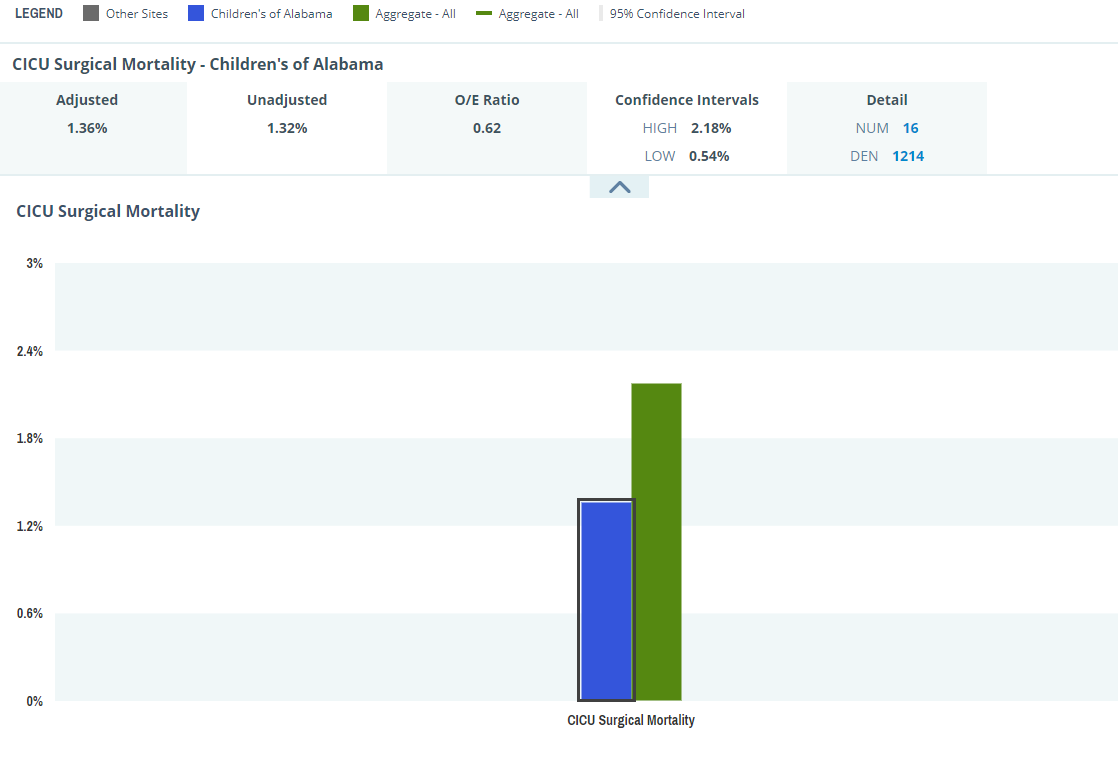Collapse the stats panel with the up chevron
Image resolution: width=1118 pixels, height=773 pixels.
coord(619,187)
